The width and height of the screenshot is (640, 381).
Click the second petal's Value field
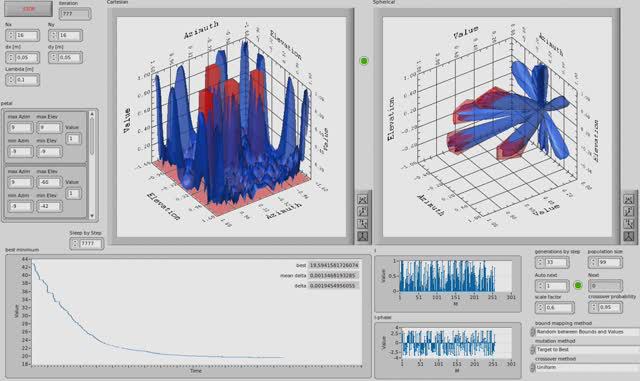coord(73,193)
